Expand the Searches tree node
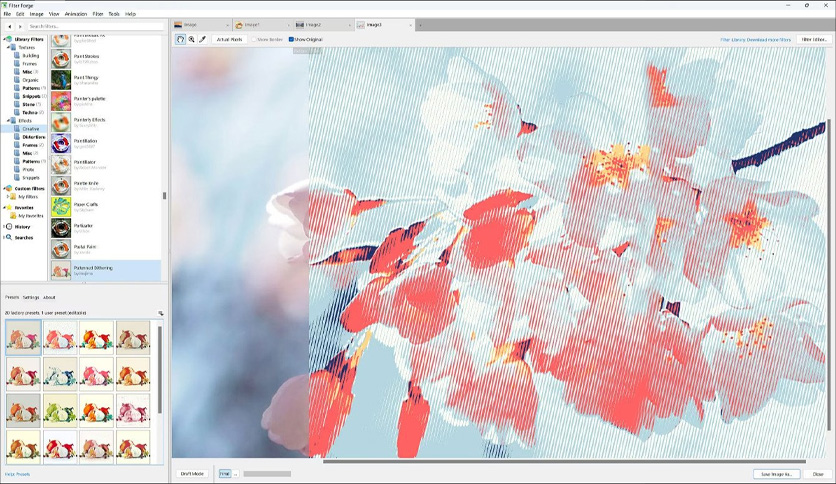 pos(4,237)
